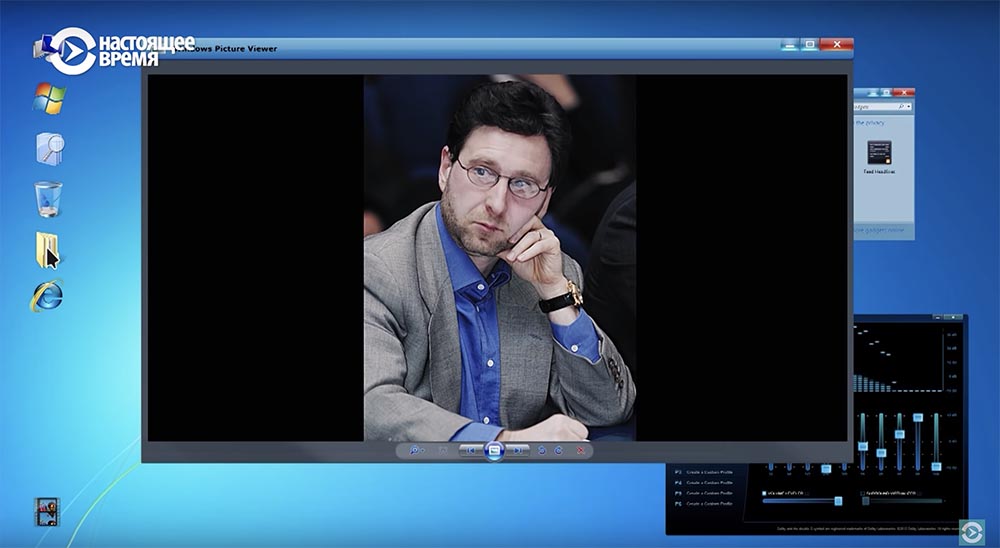Go to the previous picture
This screenshot has width=1000, height=548.
(471, 450)
